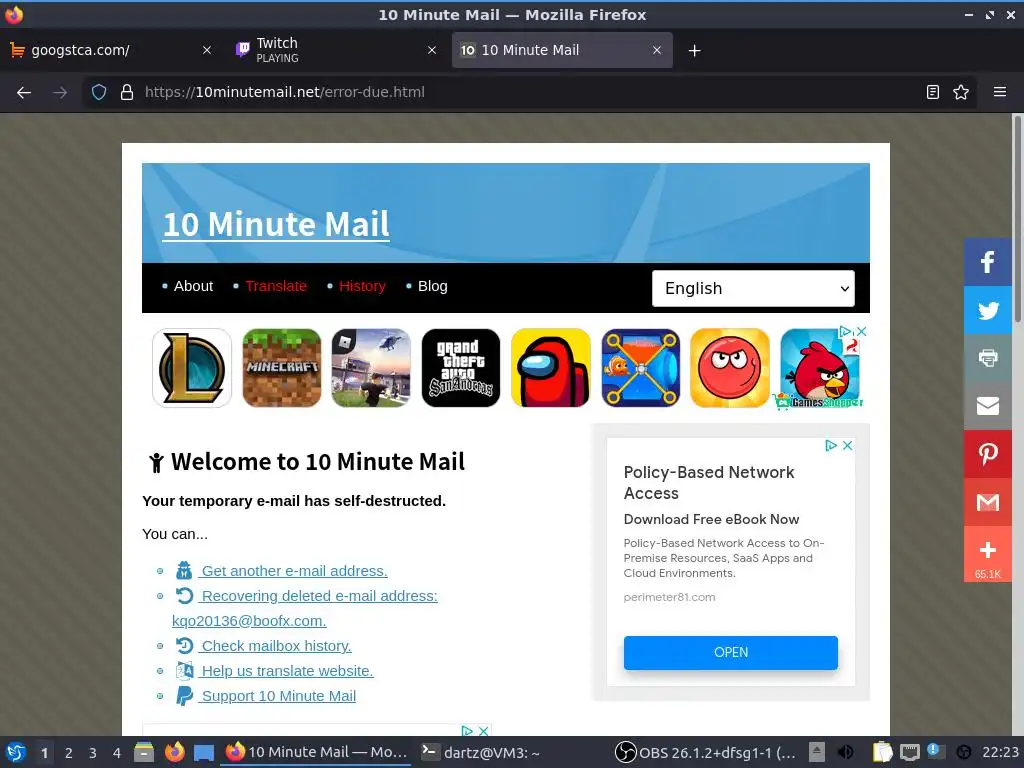
Task: Close the googstca.com tab
Action: 206,50
